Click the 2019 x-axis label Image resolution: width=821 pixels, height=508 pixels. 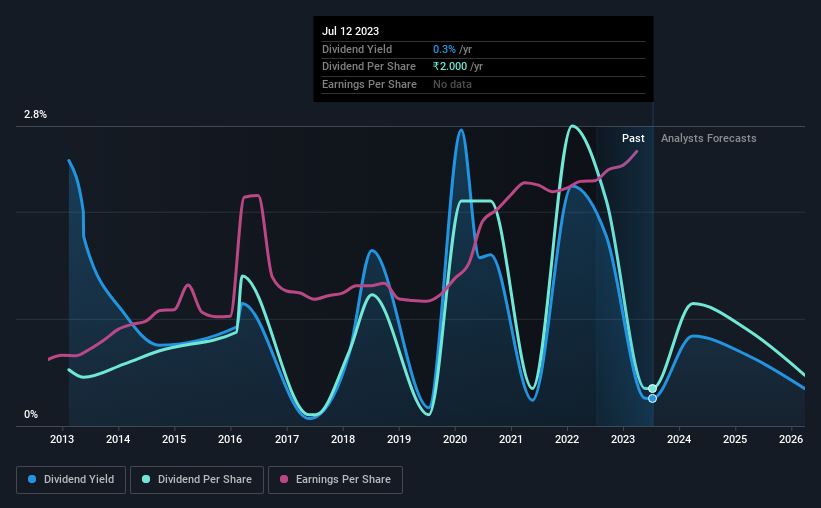[399, 439]
